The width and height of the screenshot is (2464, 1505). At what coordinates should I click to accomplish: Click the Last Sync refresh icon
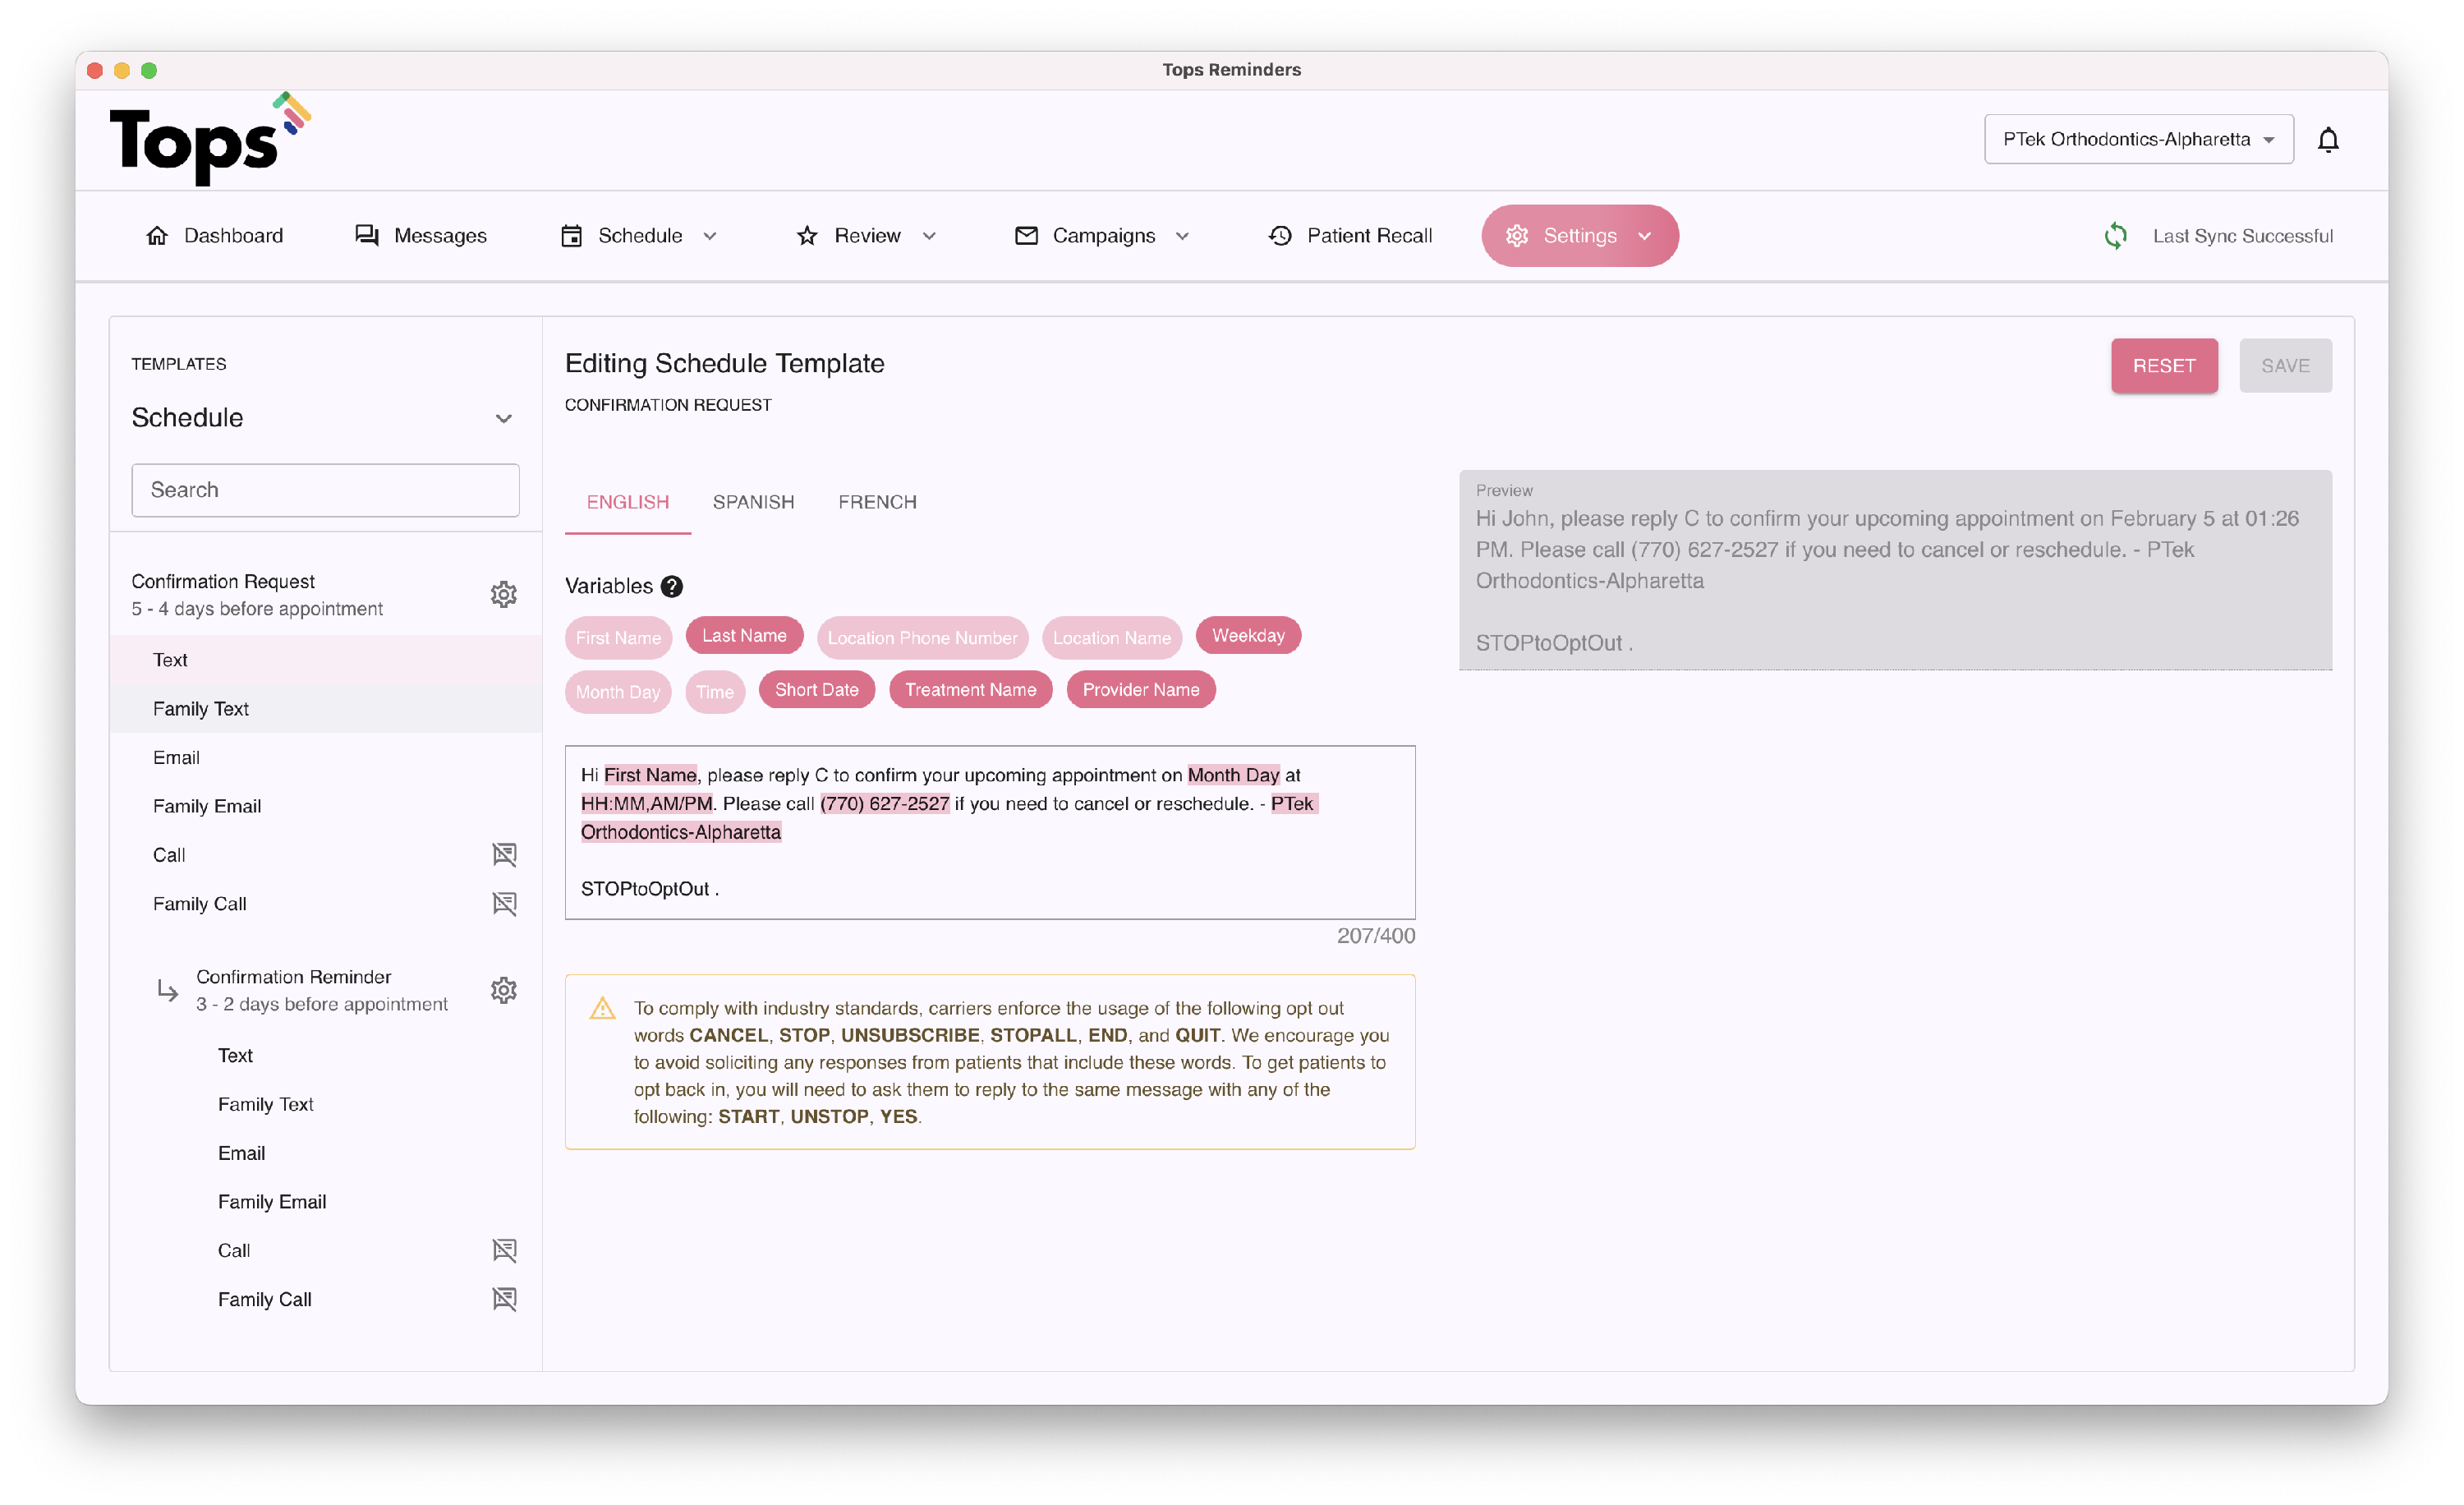tap(2115, 236)
